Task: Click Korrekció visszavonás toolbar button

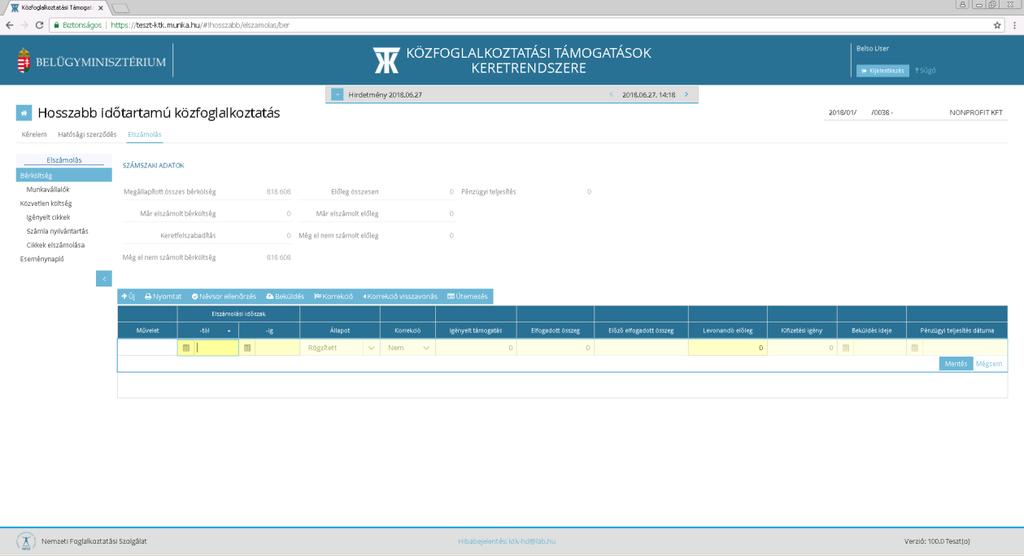Action: 400,297
